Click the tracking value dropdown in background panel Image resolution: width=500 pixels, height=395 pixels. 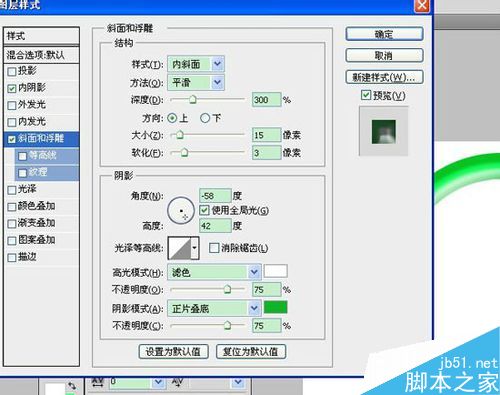click(x=158, y=382)
